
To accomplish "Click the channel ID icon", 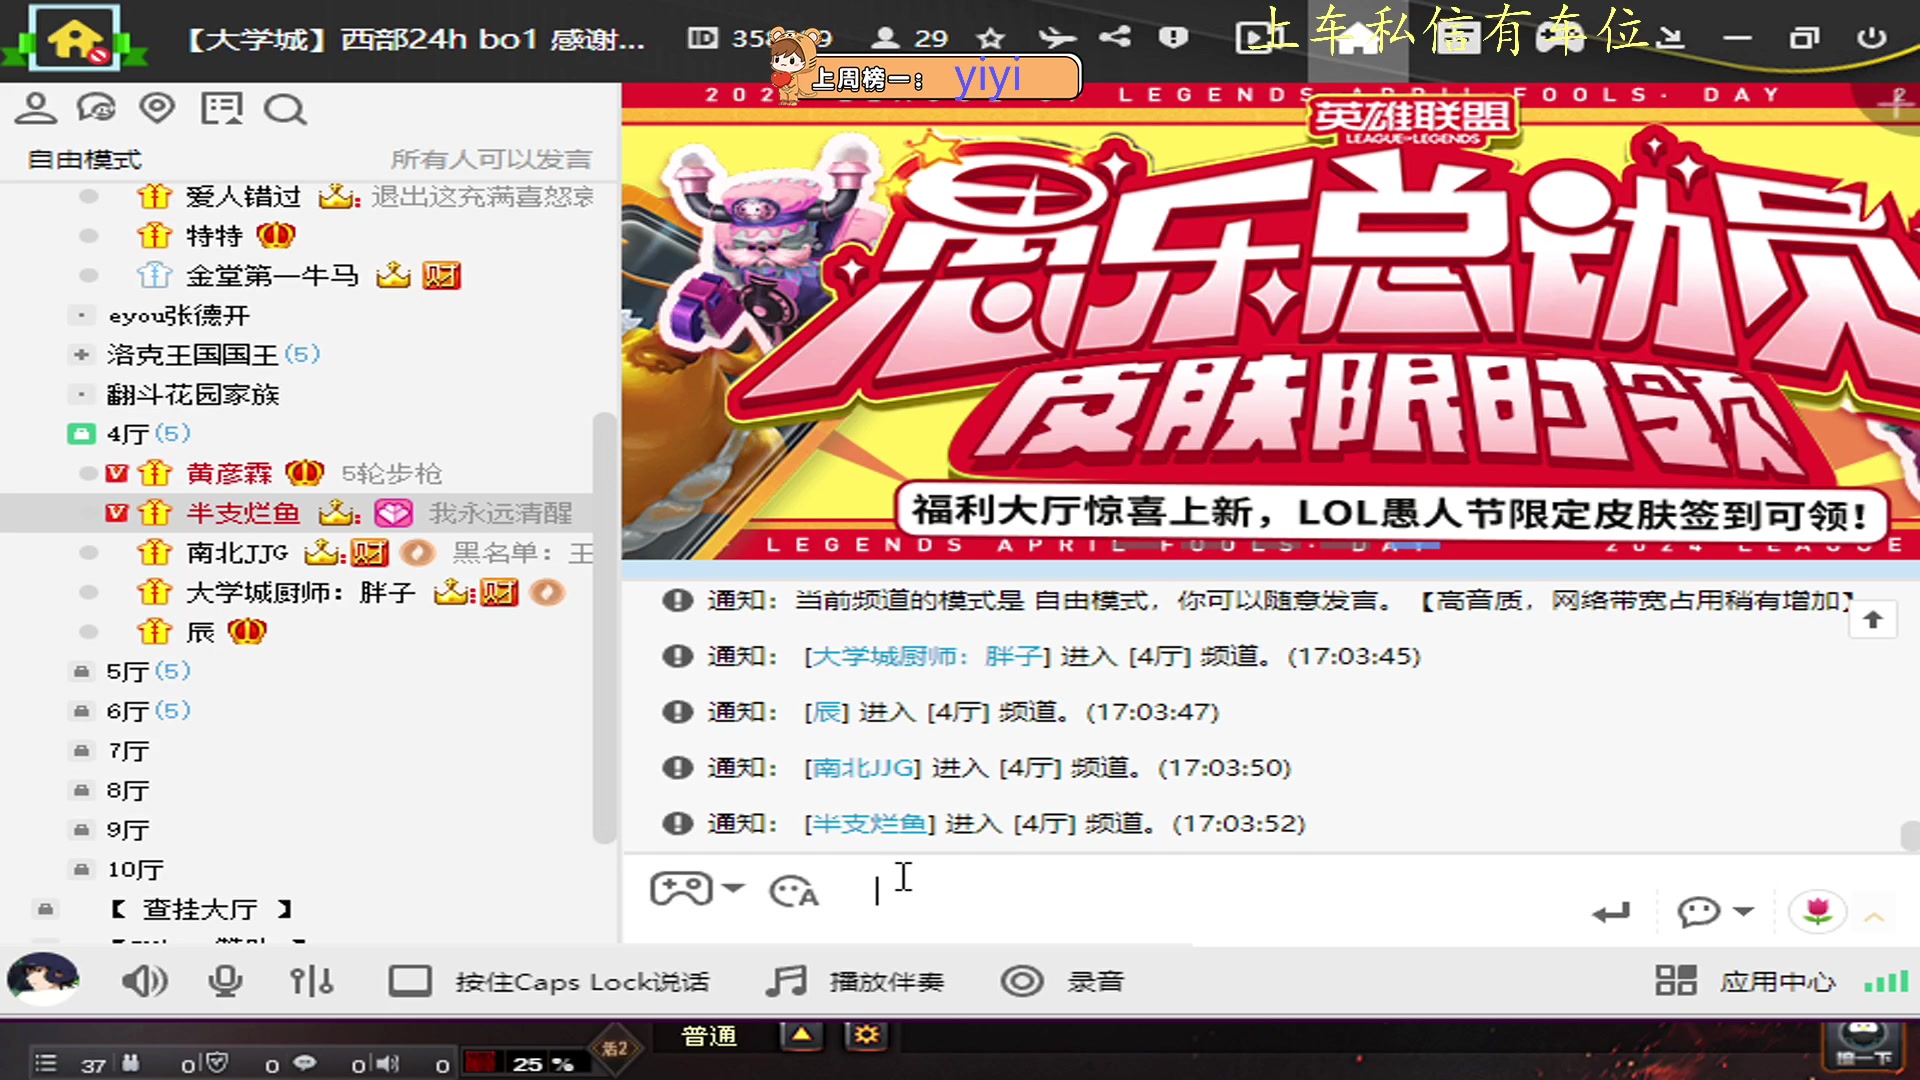I will point(702,38).
